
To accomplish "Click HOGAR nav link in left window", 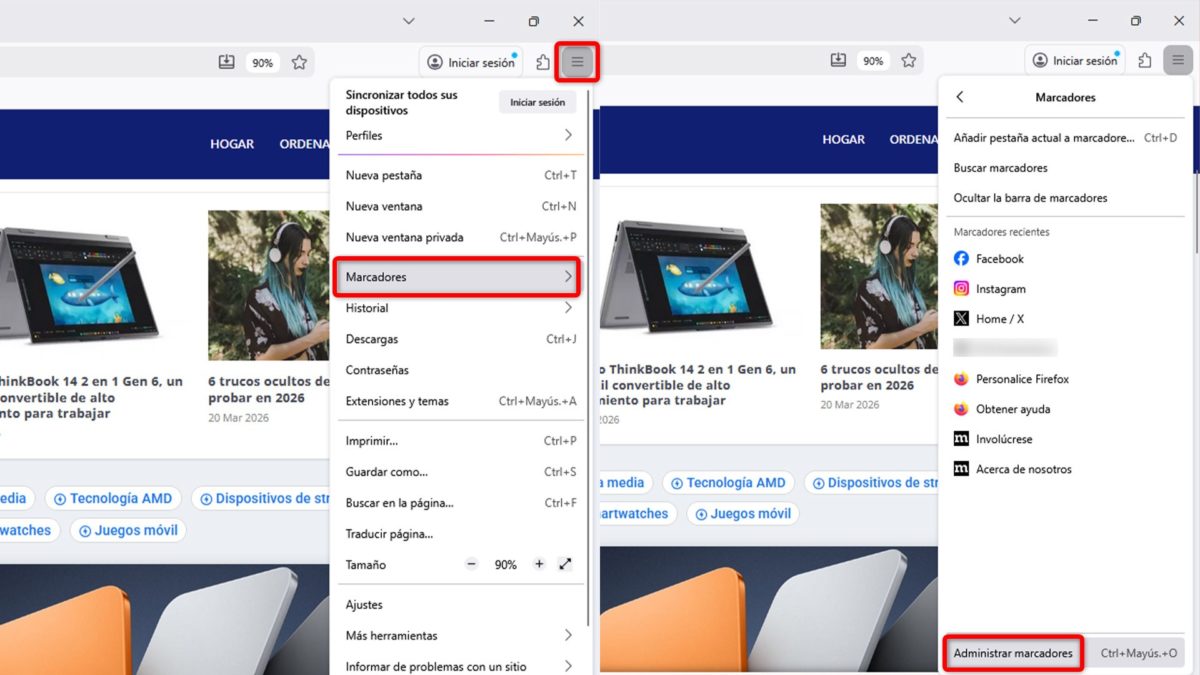I will (x=232, y=144).
